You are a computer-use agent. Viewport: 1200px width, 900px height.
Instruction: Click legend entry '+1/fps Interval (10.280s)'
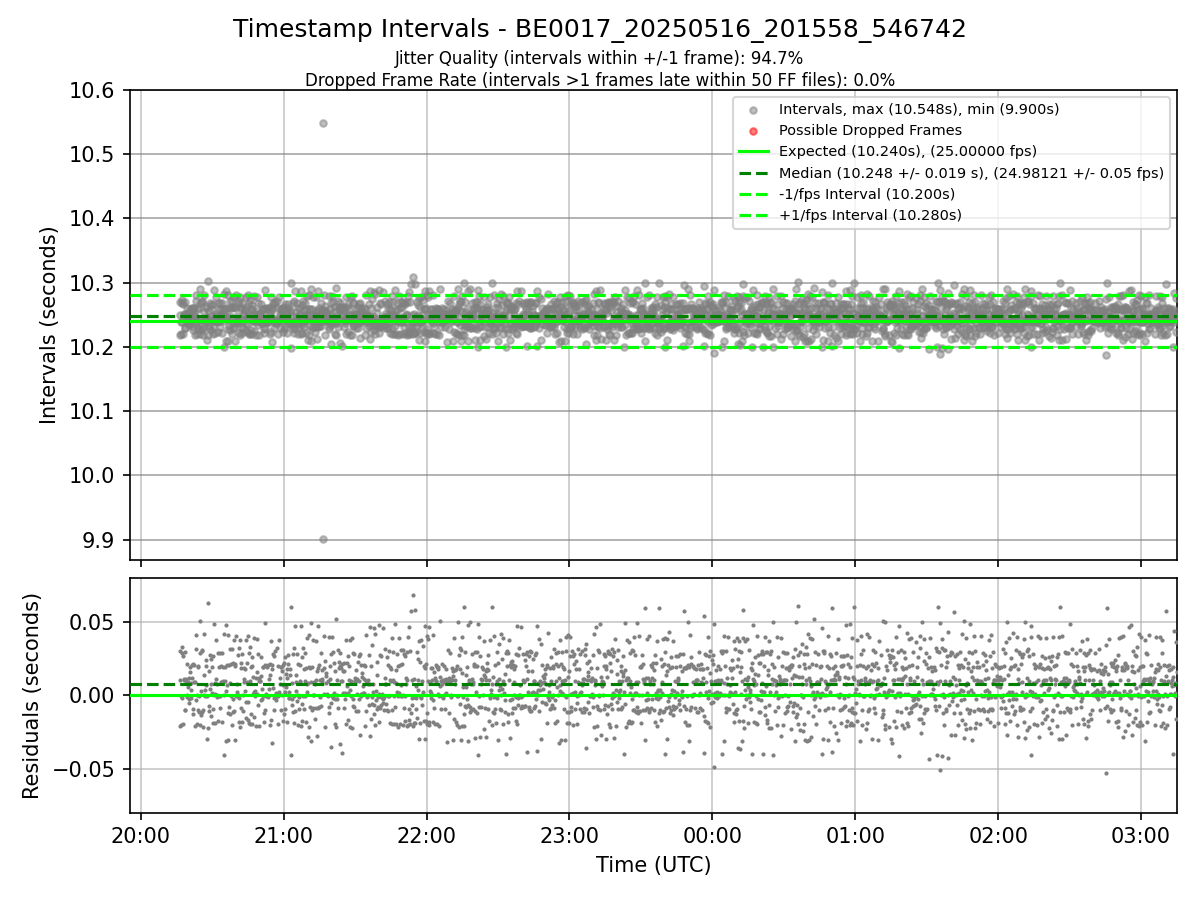tap(870, 215)
